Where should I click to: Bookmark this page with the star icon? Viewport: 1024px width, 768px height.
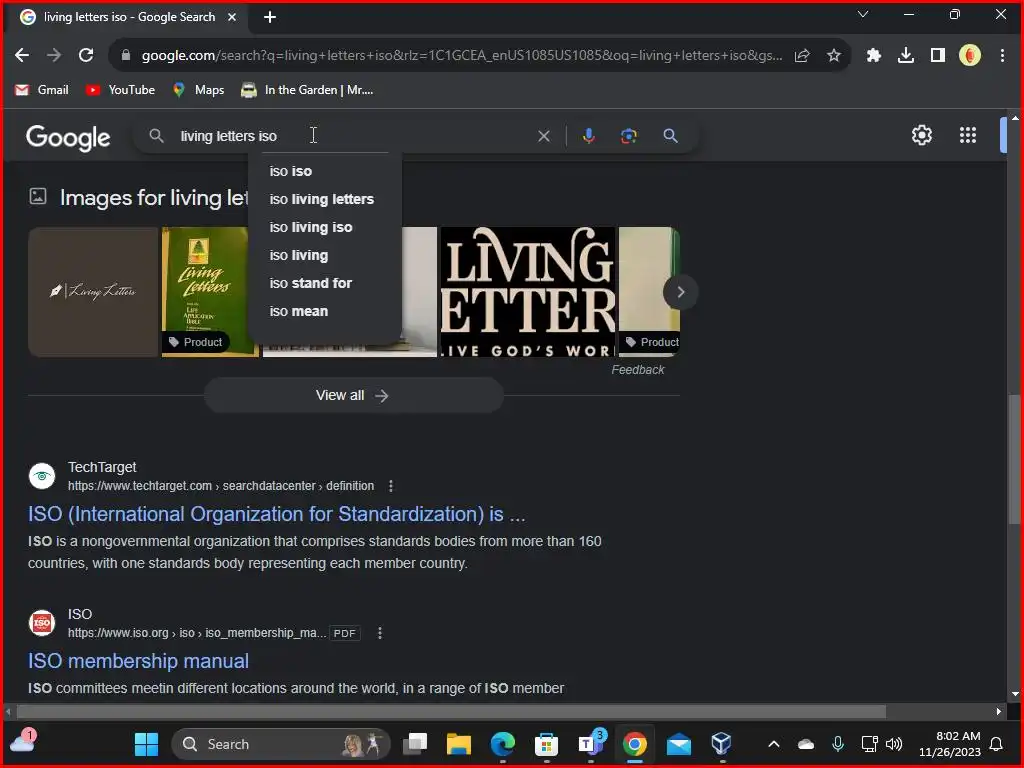point(833,56)
